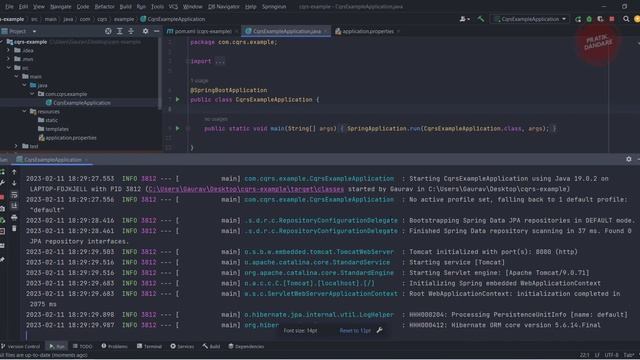Click the Build Project hammer icon
The image size is (640, 360).
click(481, 19)
